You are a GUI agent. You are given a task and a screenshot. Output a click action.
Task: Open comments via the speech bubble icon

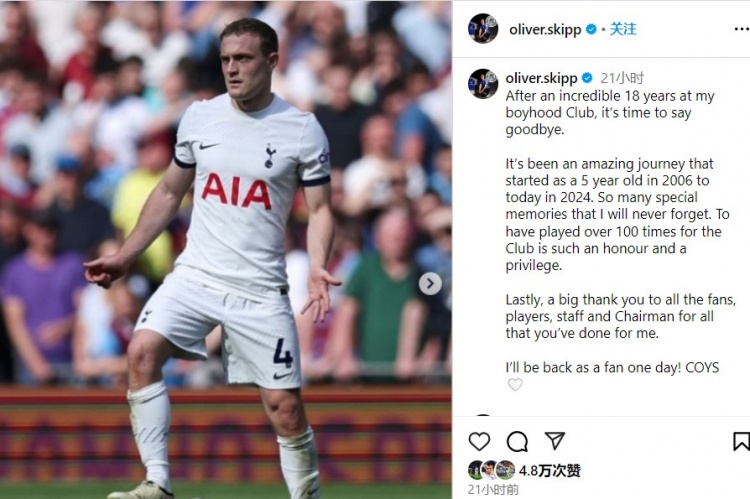(x=517, y=441)
